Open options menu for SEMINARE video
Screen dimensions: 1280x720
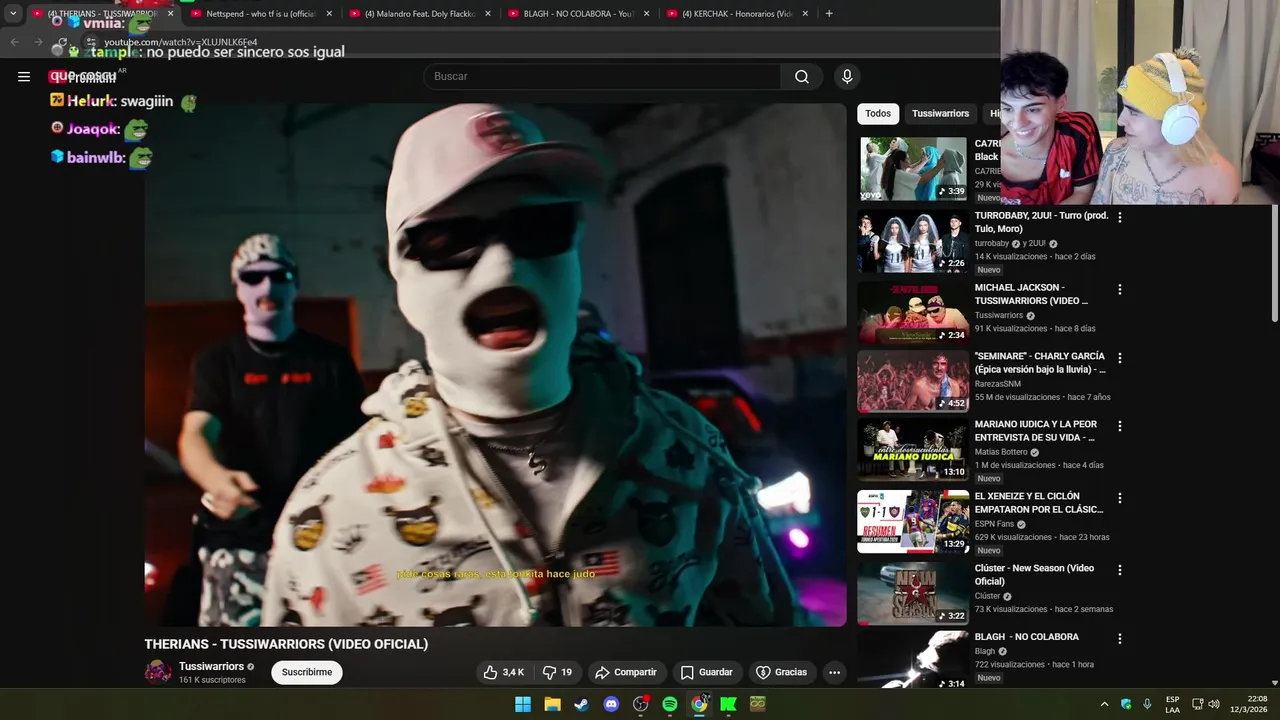[x=1119, y=358]
